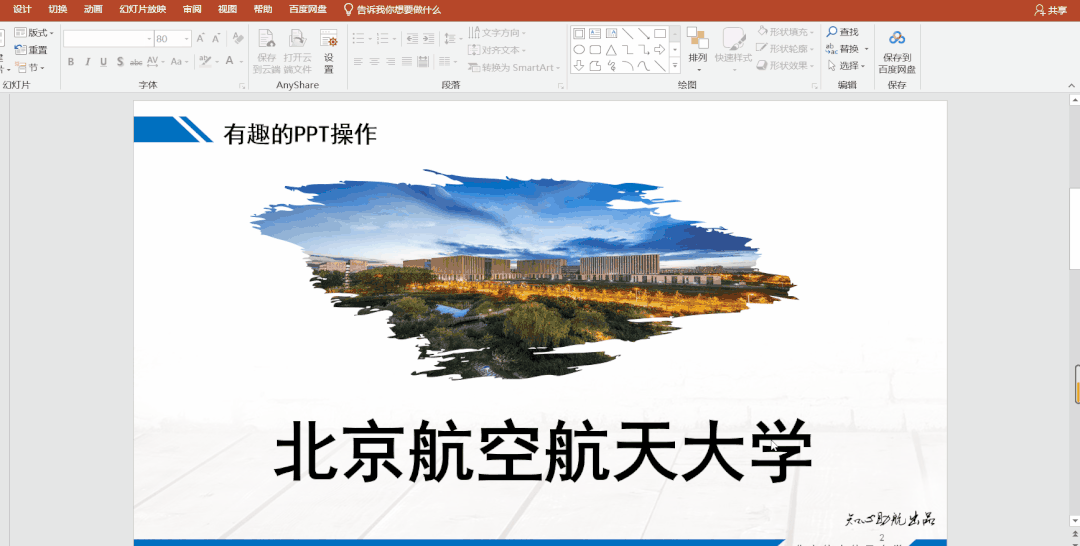The height and width of the screenshot is (546, 1080).
Task: Select the triangle shape
Action: pos(611,50)
